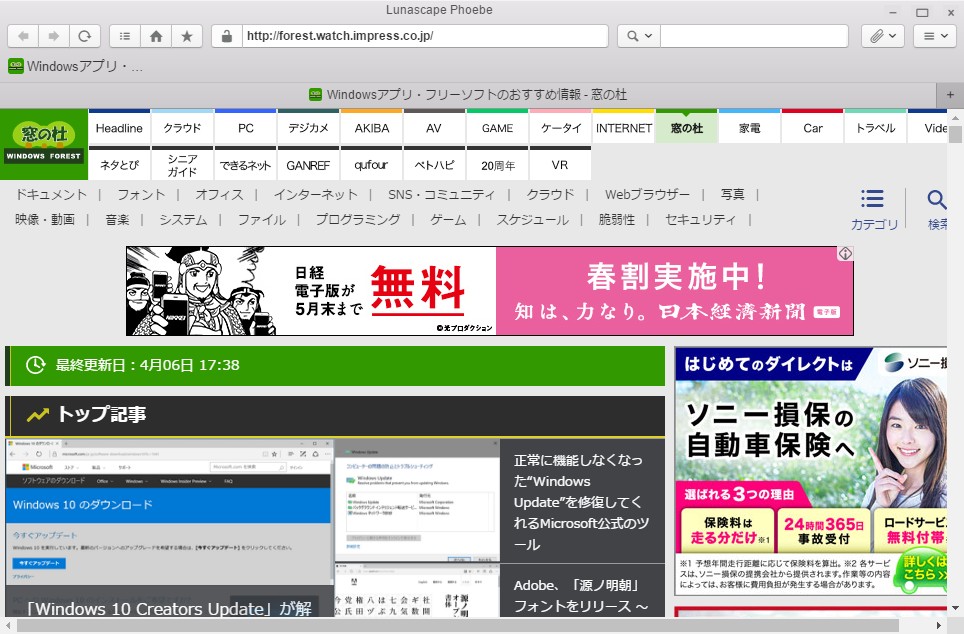Open the システム category link

[x=183, y=220]
